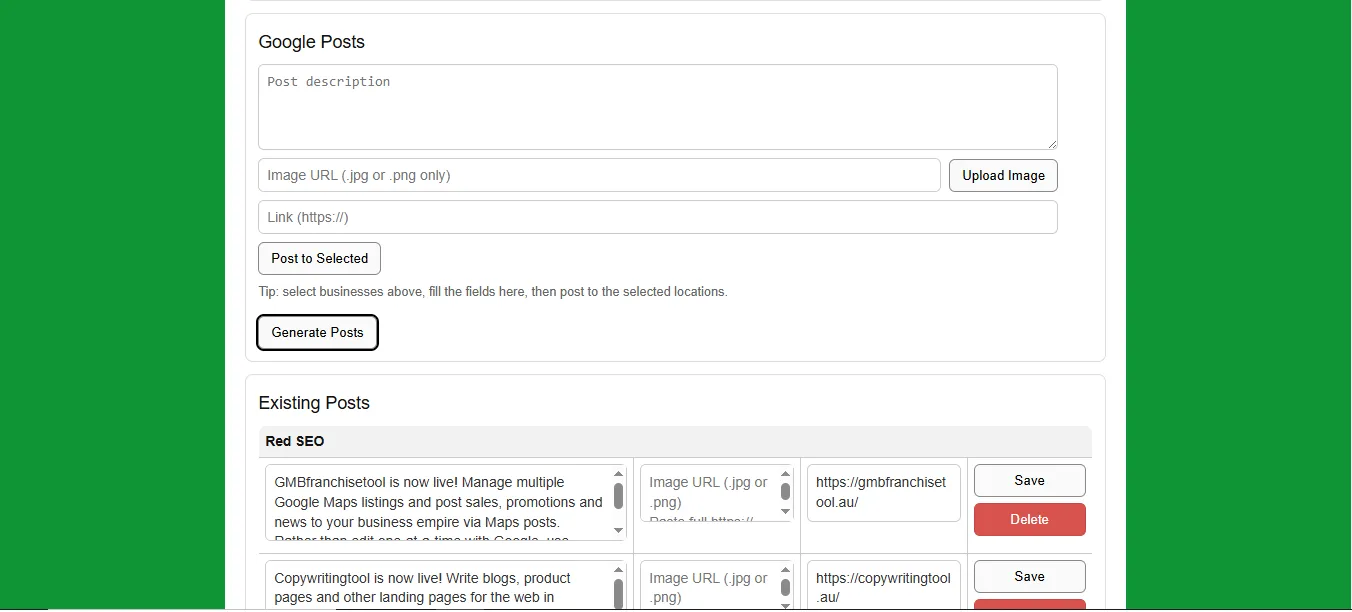The height and width of the screenshot is (612, 1352).
Task: Delete the GMBfranchisetool post
Action: 1029,519
